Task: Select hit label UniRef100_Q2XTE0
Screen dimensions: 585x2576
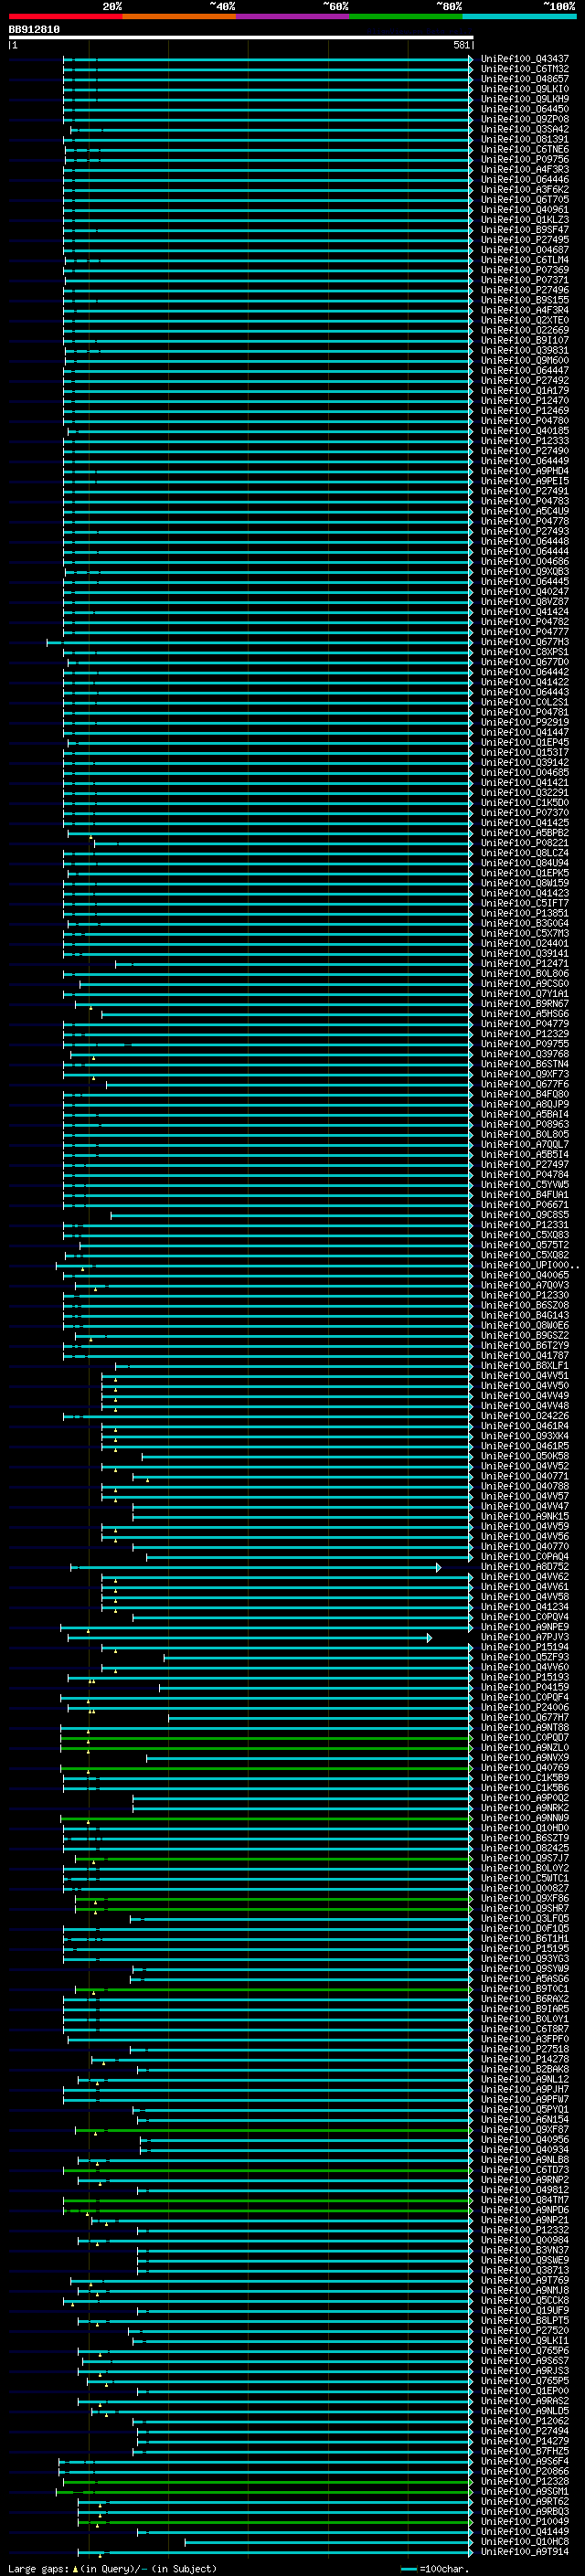Action: pyautogui.click(x=525, y=320)
